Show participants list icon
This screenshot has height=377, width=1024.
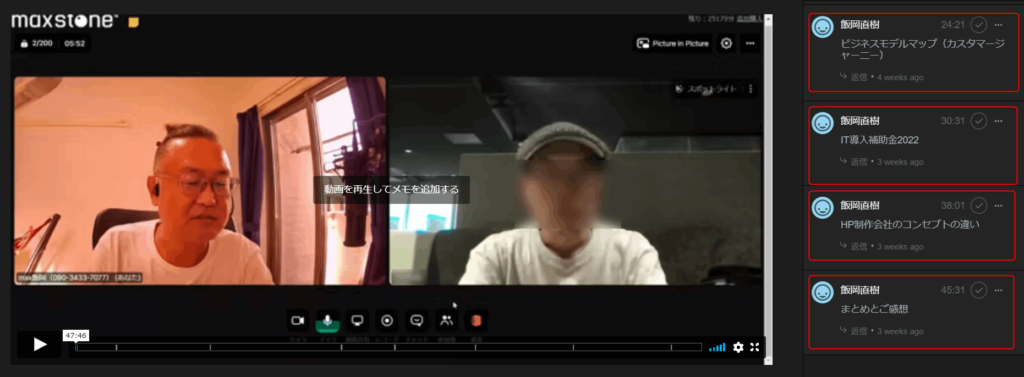(447, 321)
